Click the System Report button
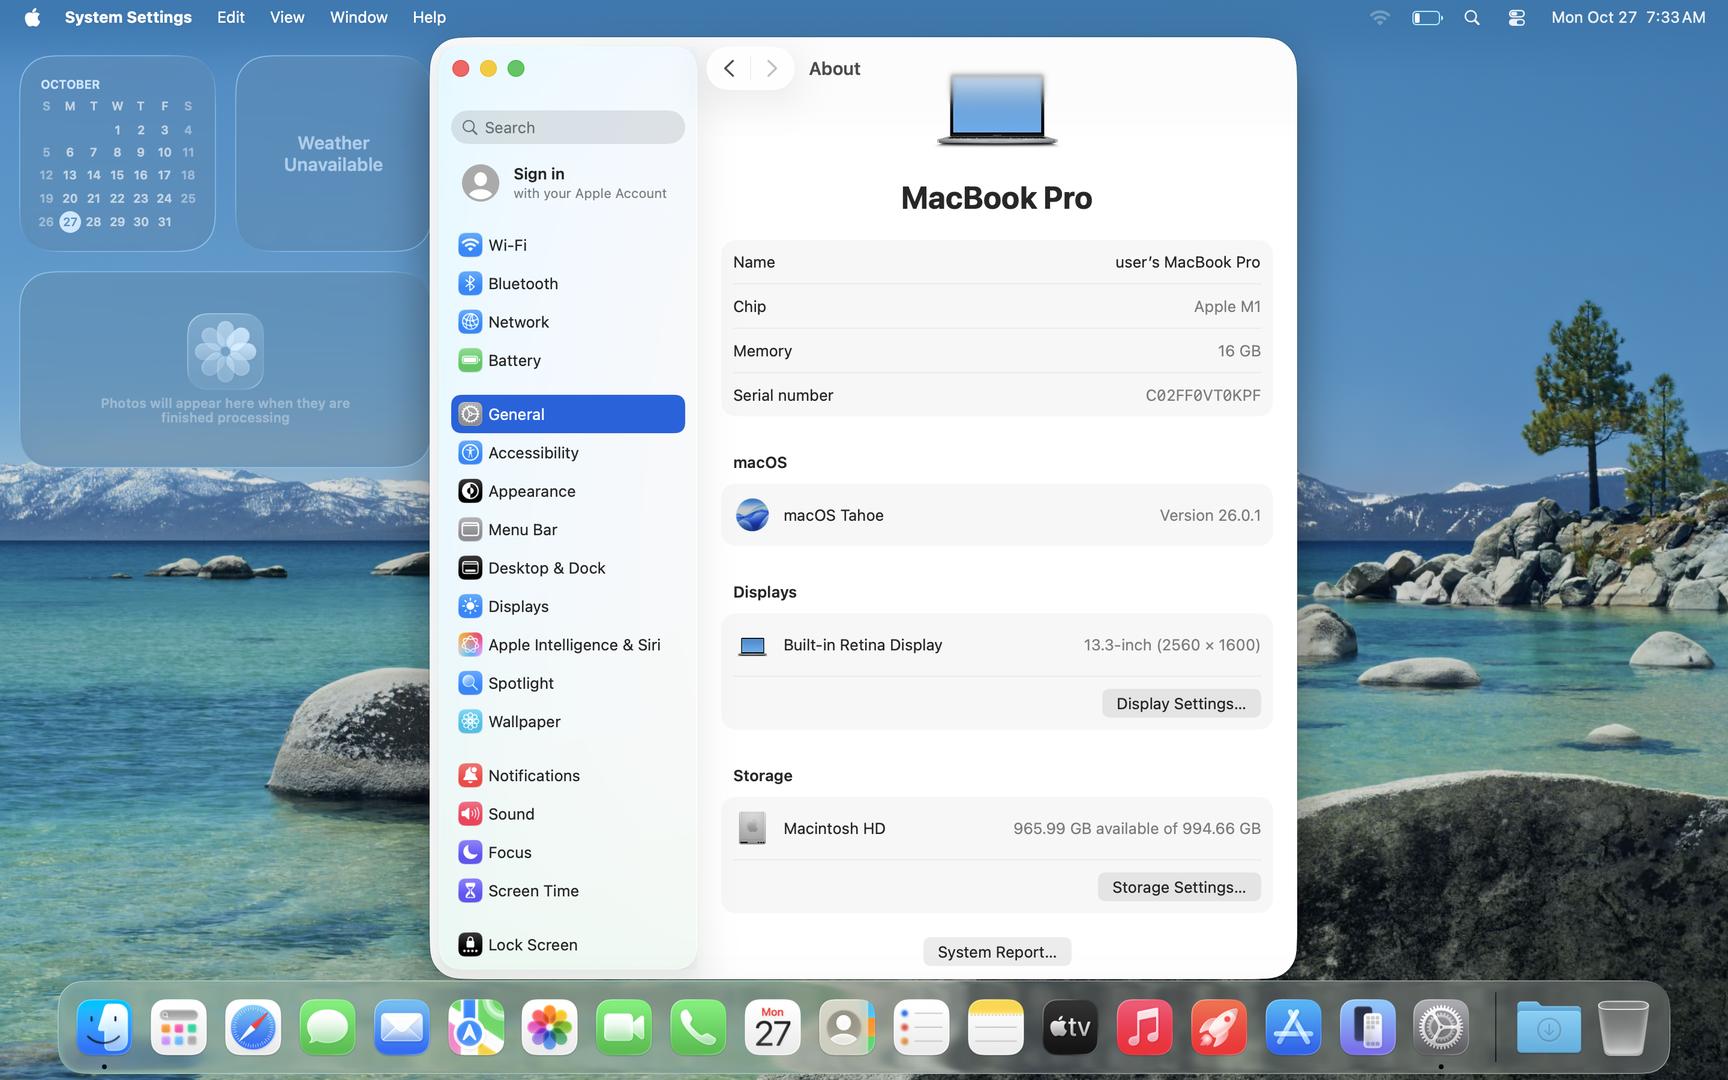Screen dimensions: 1728x1080 click(996, 952)
